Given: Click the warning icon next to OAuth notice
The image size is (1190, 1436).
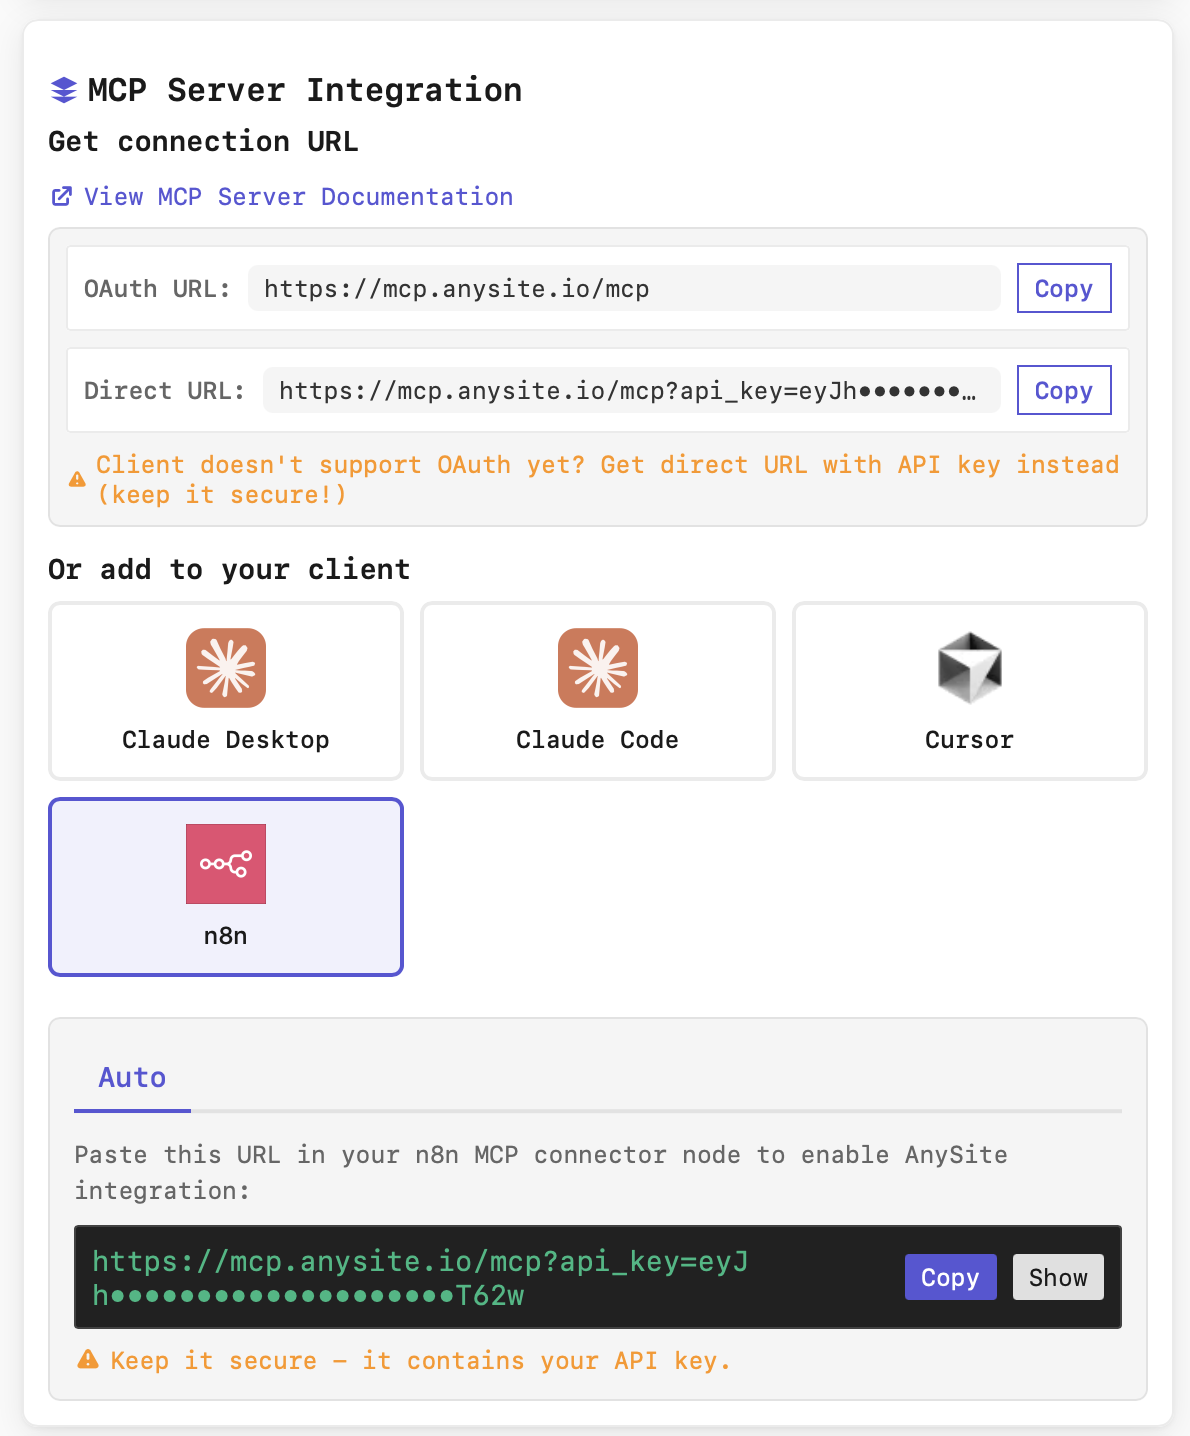Looking at the screenshot, I should (77, 480).
